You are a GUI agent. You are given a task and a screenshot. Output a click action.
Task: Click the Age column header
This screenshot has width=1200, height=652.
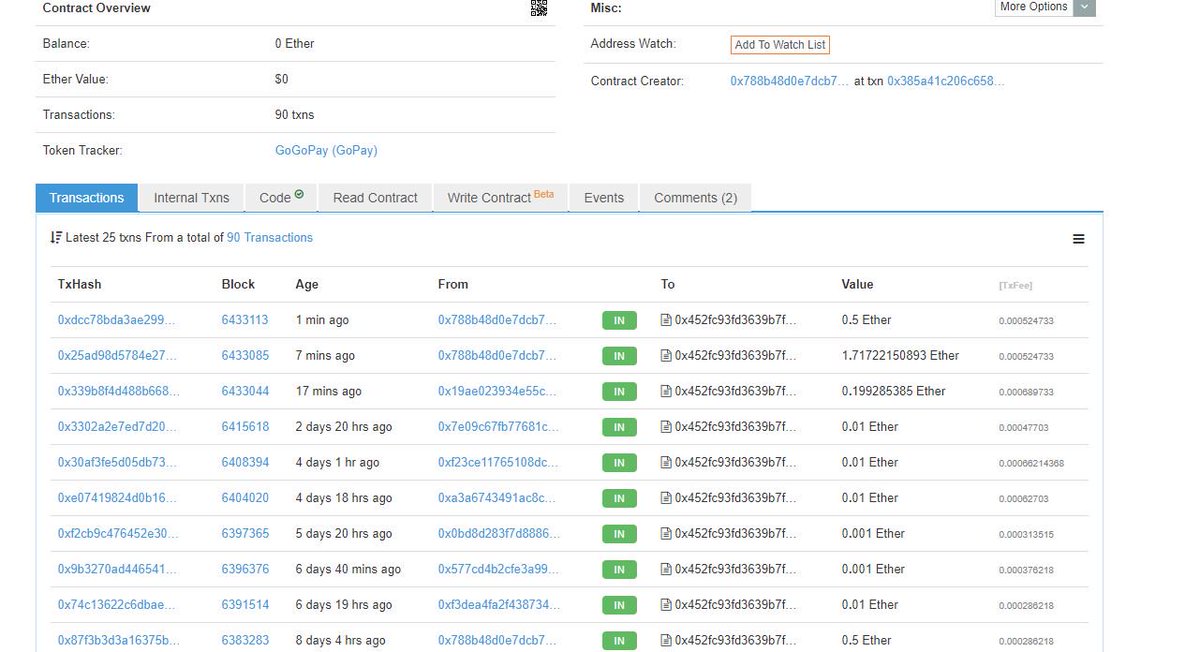coord(307,285)
